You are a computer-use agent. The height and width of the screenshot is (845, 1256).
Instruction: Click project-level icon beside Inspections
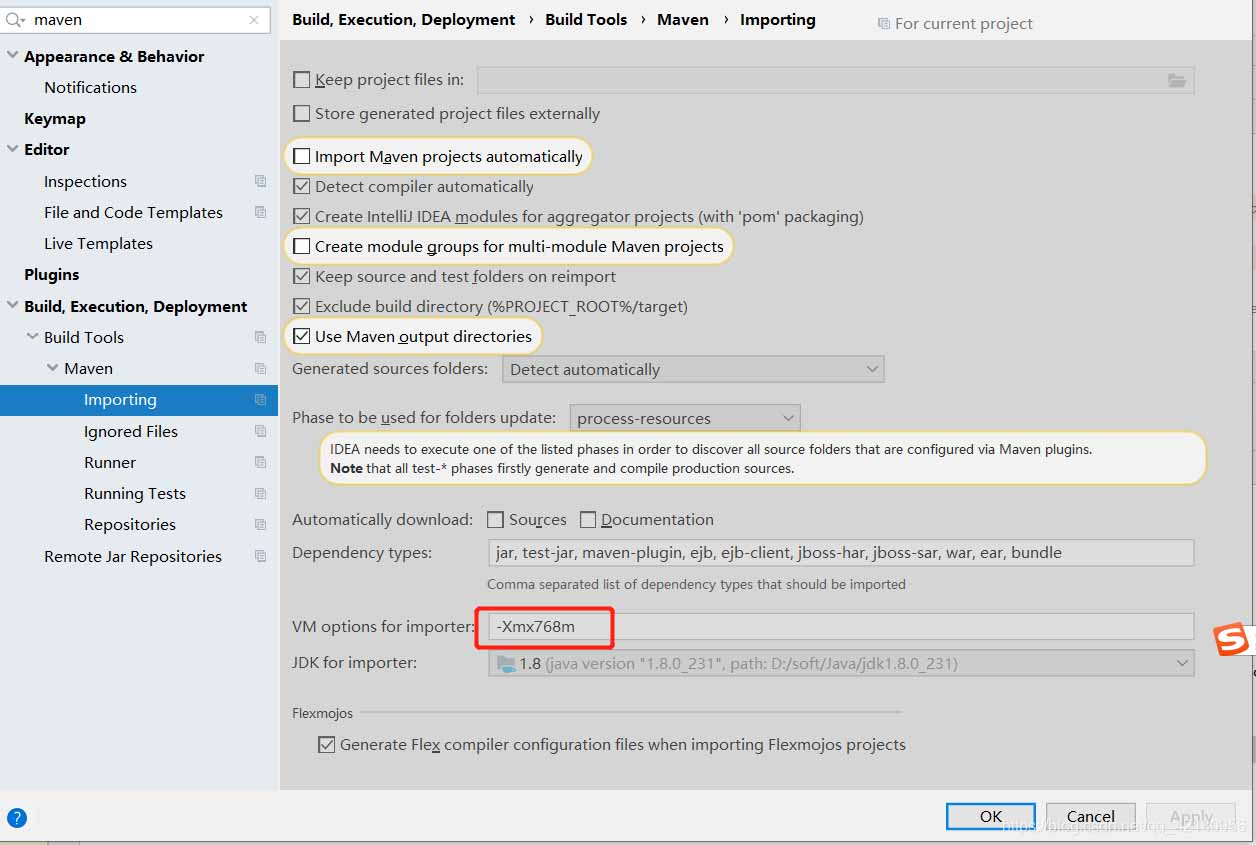point(260,181)
